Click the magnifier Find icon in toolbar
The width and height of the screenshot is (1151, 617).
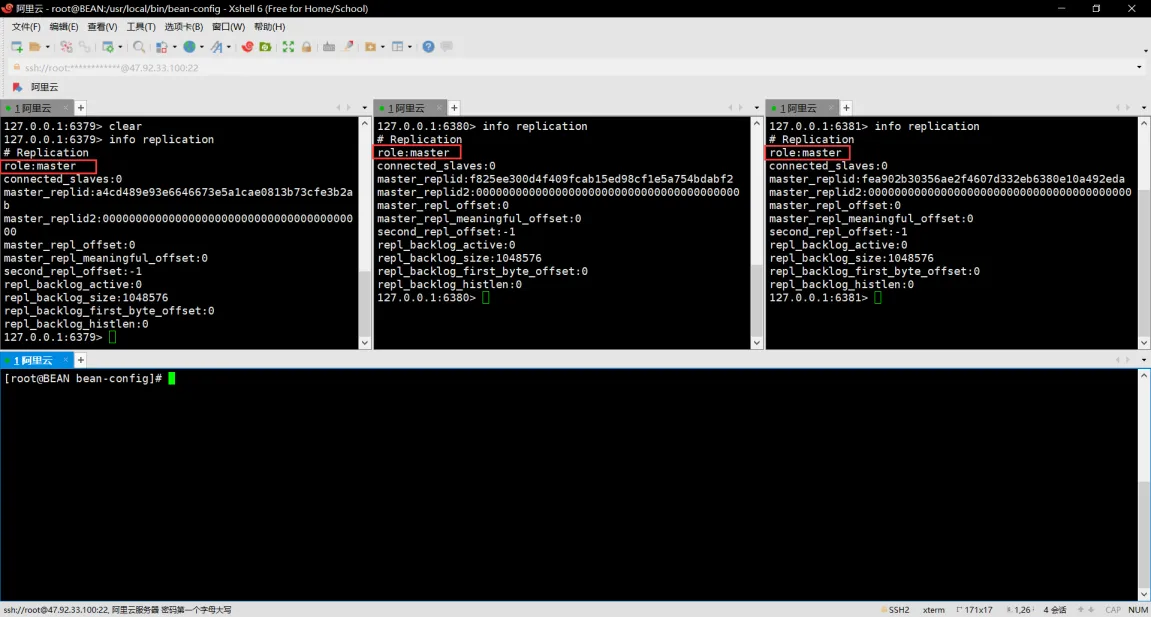[x=139, y=47]
